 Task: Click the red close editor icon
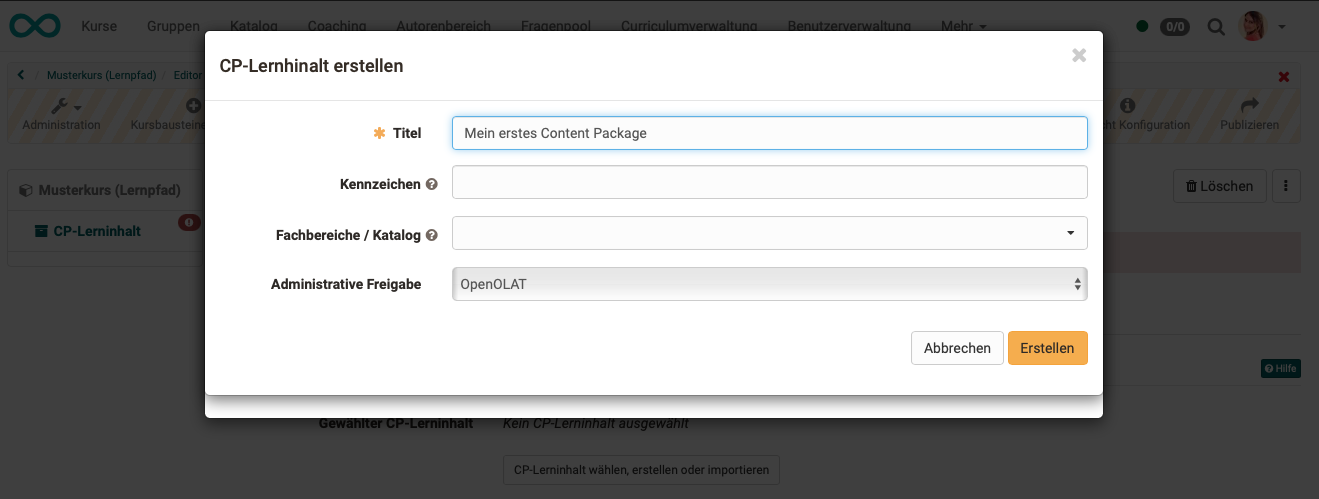click(1284, 76)
